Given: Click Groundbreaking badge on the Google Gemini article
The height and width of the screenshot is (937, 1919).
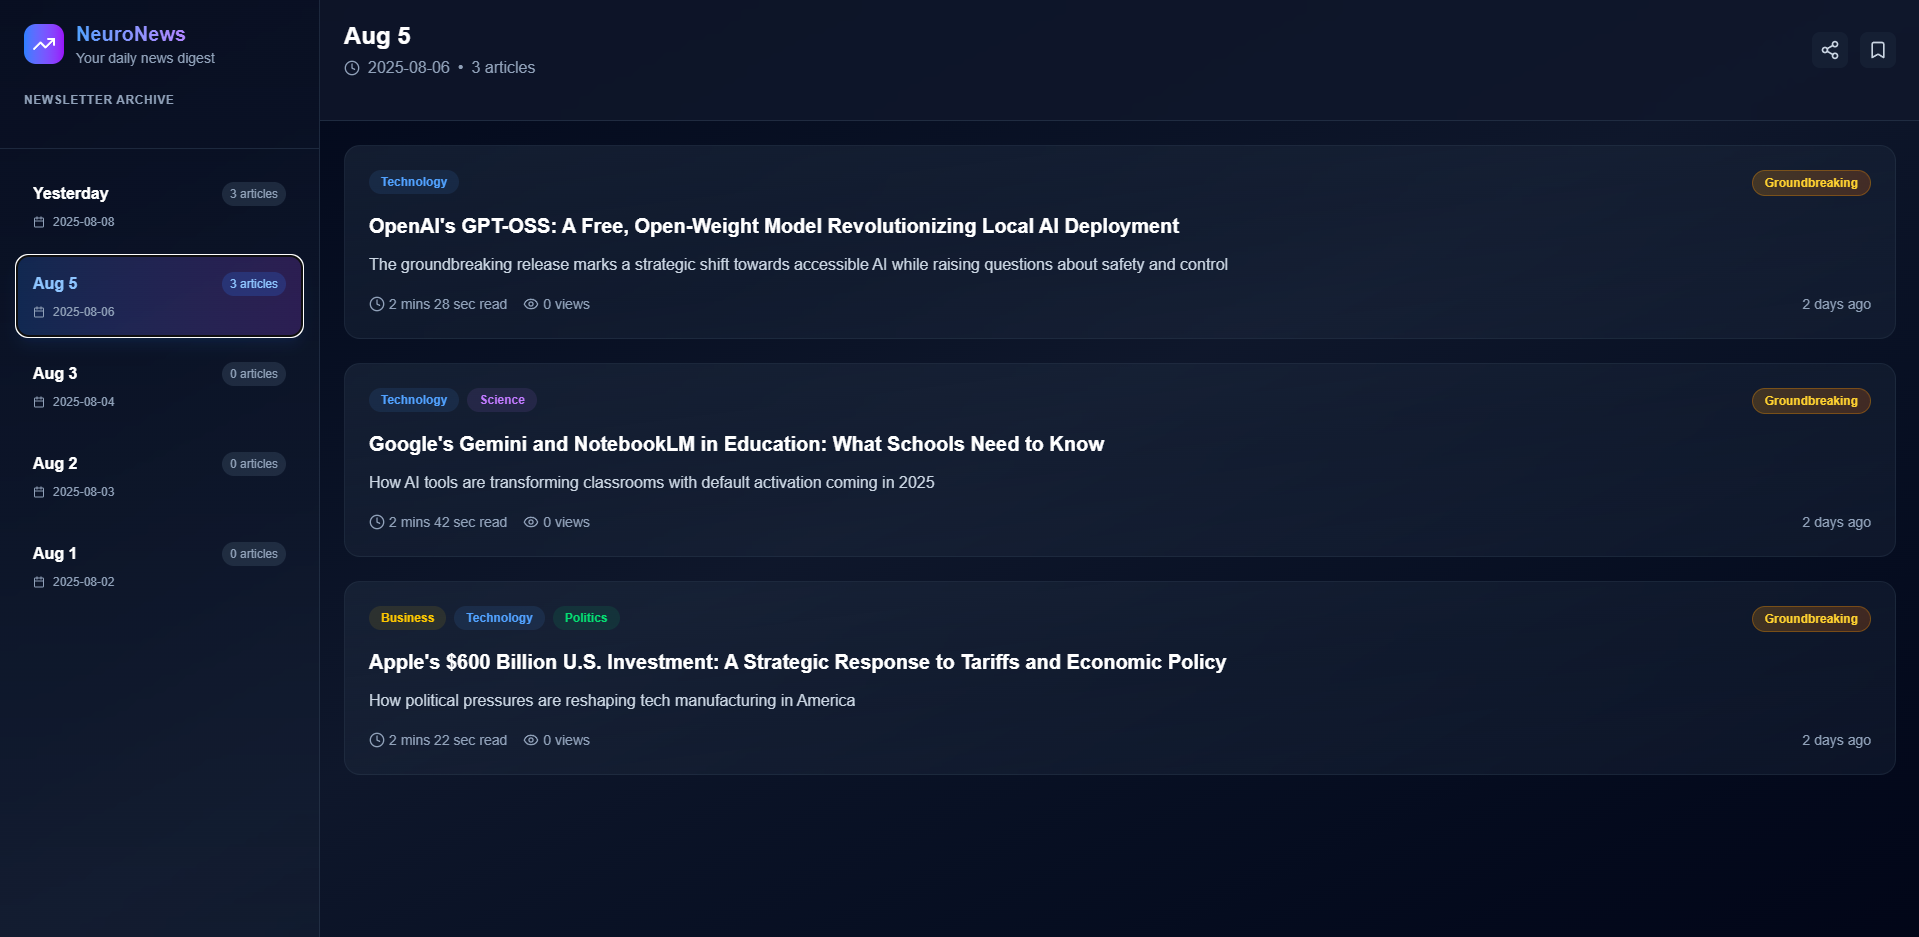Looking at the screenshot, I should pyautogui.click(x=1811, y=401).
